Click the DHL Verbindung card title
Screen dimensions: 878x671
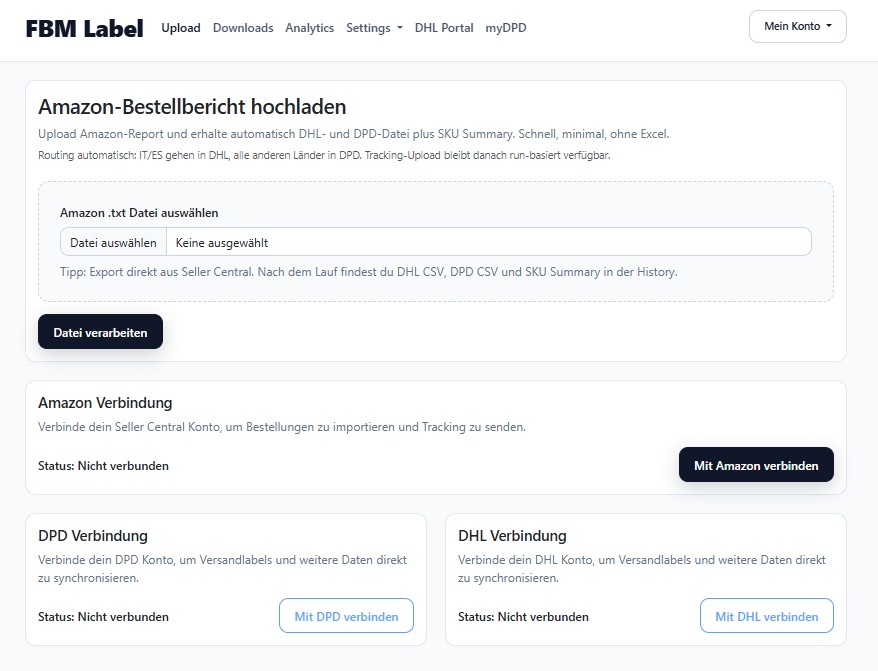(512, 536)
